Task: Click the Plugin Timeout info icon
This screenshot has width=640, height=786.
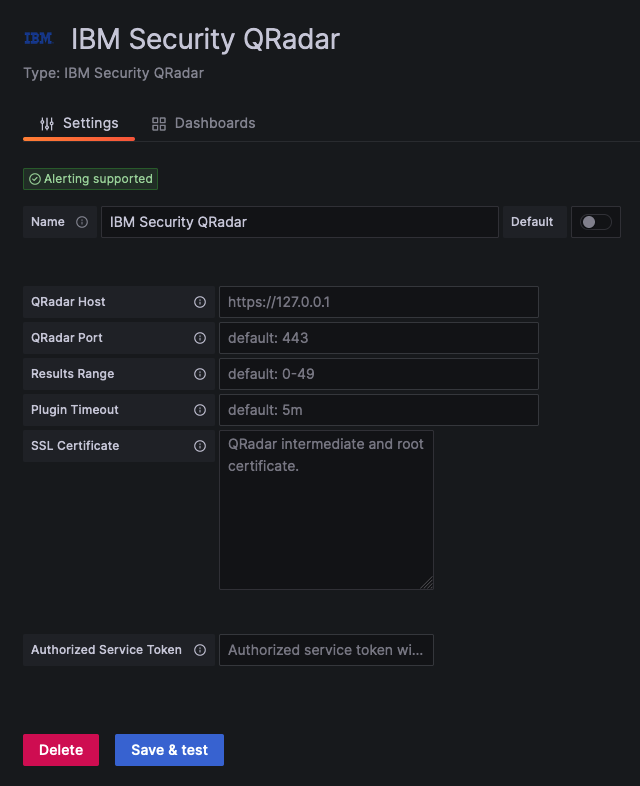Action: [200, 410]
